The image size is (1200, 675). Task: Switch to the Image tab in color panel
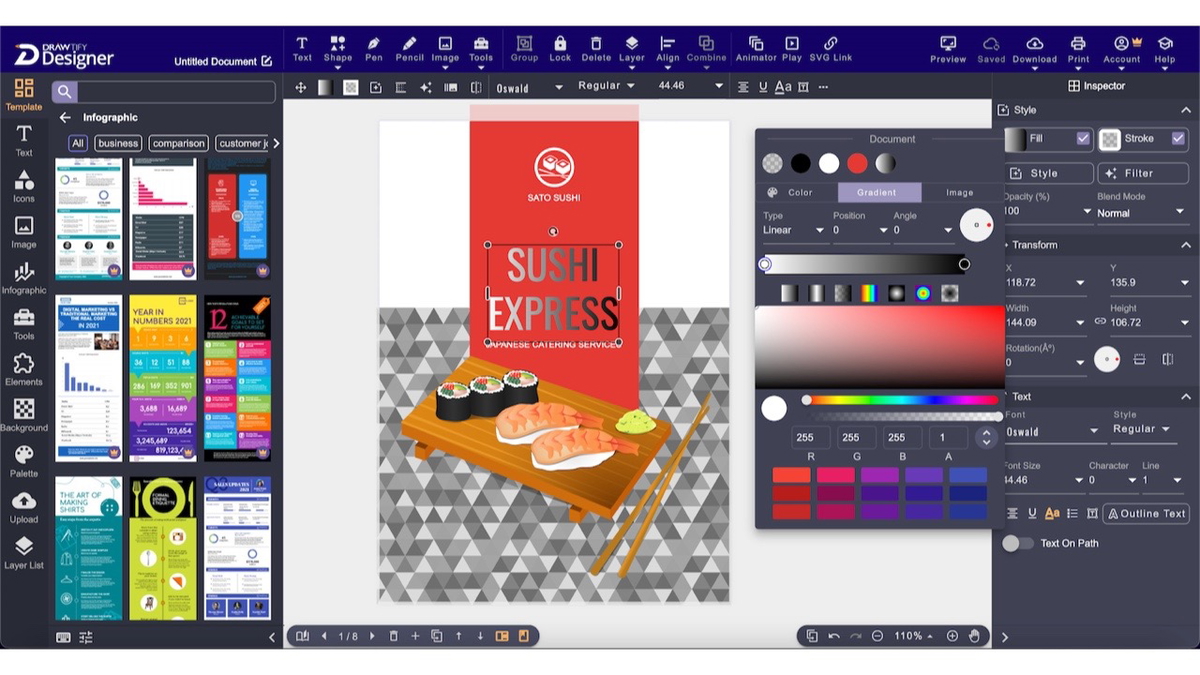(x=959, y=192)
